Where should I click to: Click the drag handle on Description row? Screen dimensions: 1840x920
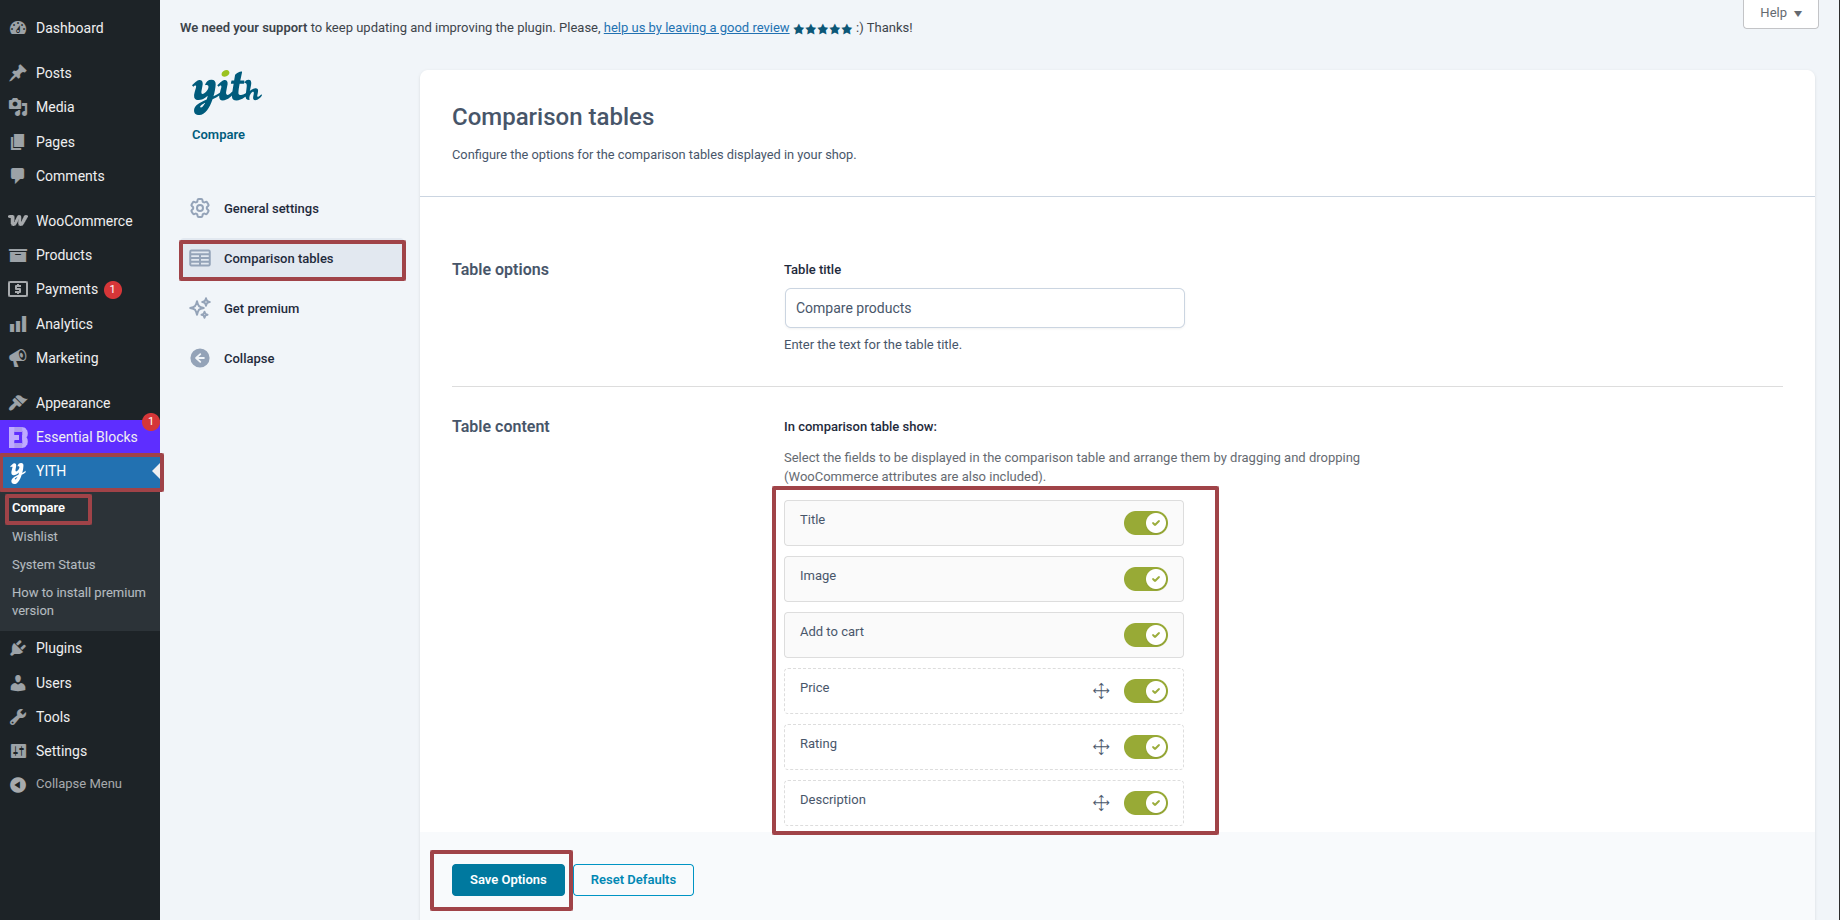(x=1101, y=803)
